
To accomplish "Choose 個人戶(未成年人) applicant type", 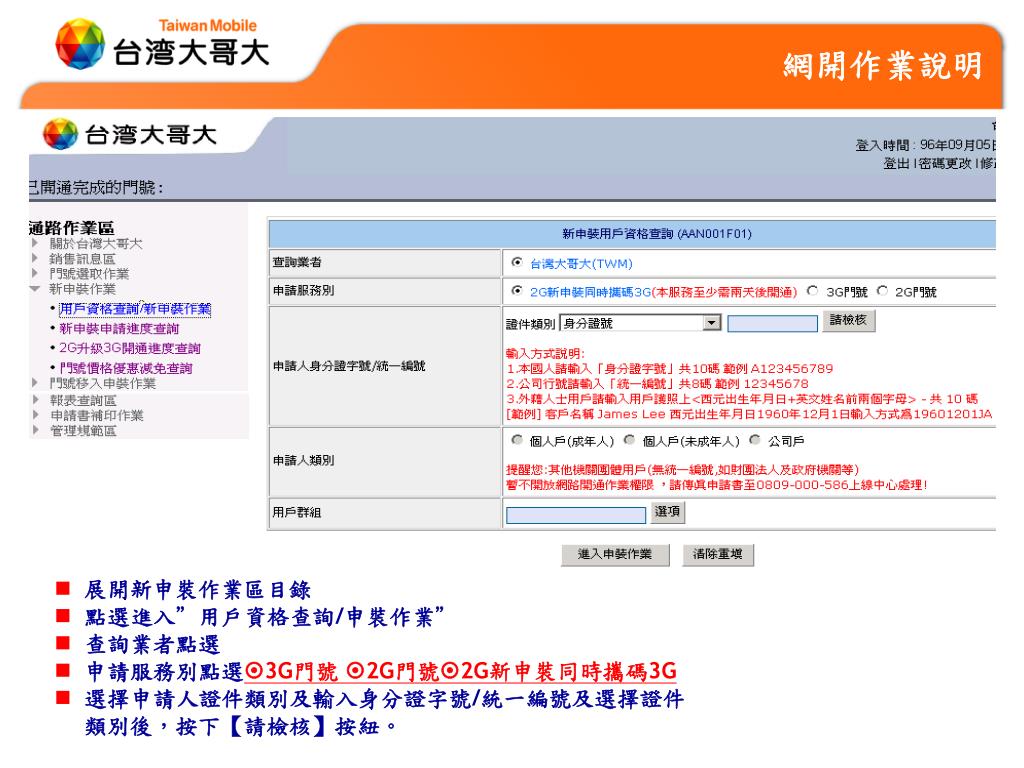I will [x=630, y=440].
